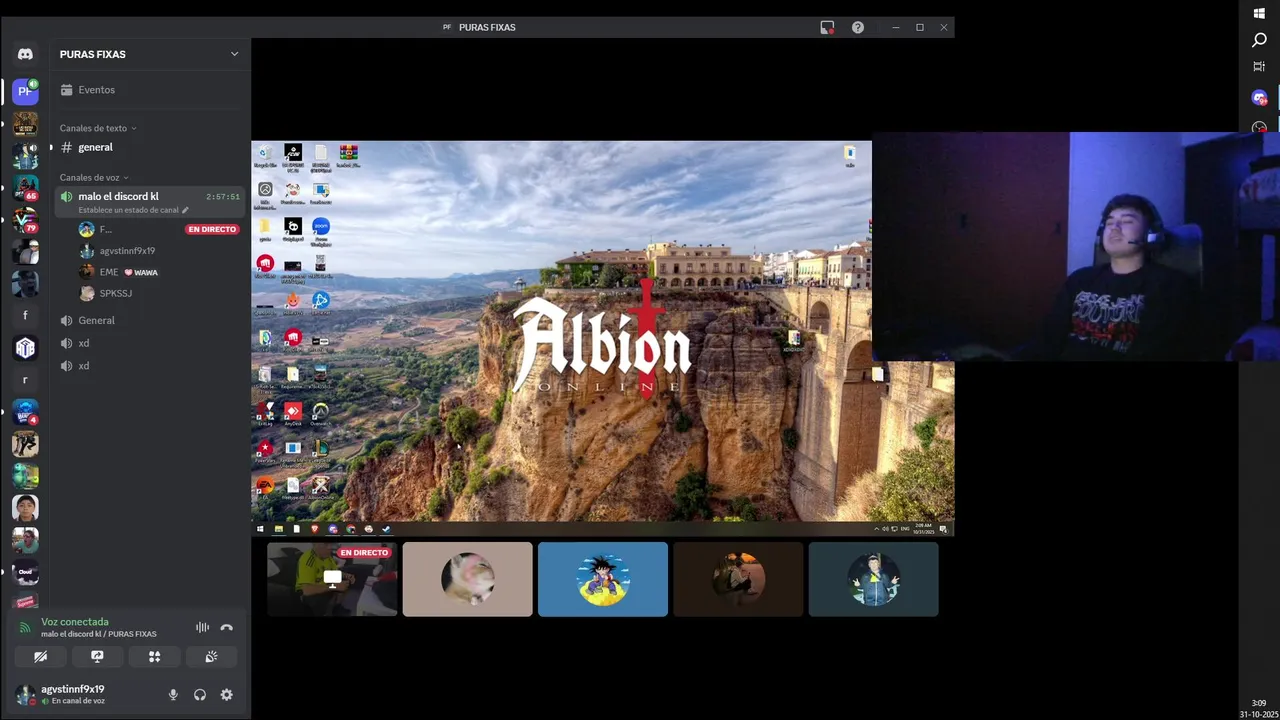Select the PURAS FIXAS server icon
Image resolution: width=1280 pixels, height=720 pixels.
coord(25,91)
